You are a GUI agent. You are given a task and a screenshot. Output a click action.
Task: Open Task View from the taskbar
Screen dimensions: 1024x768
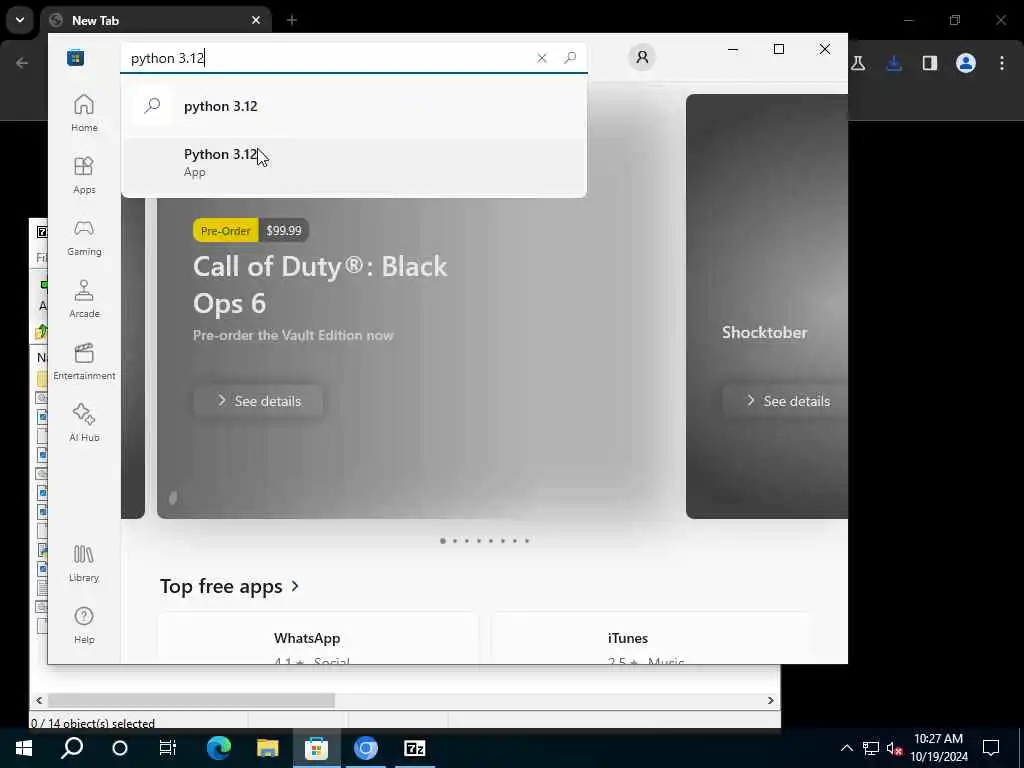(168, 748)
